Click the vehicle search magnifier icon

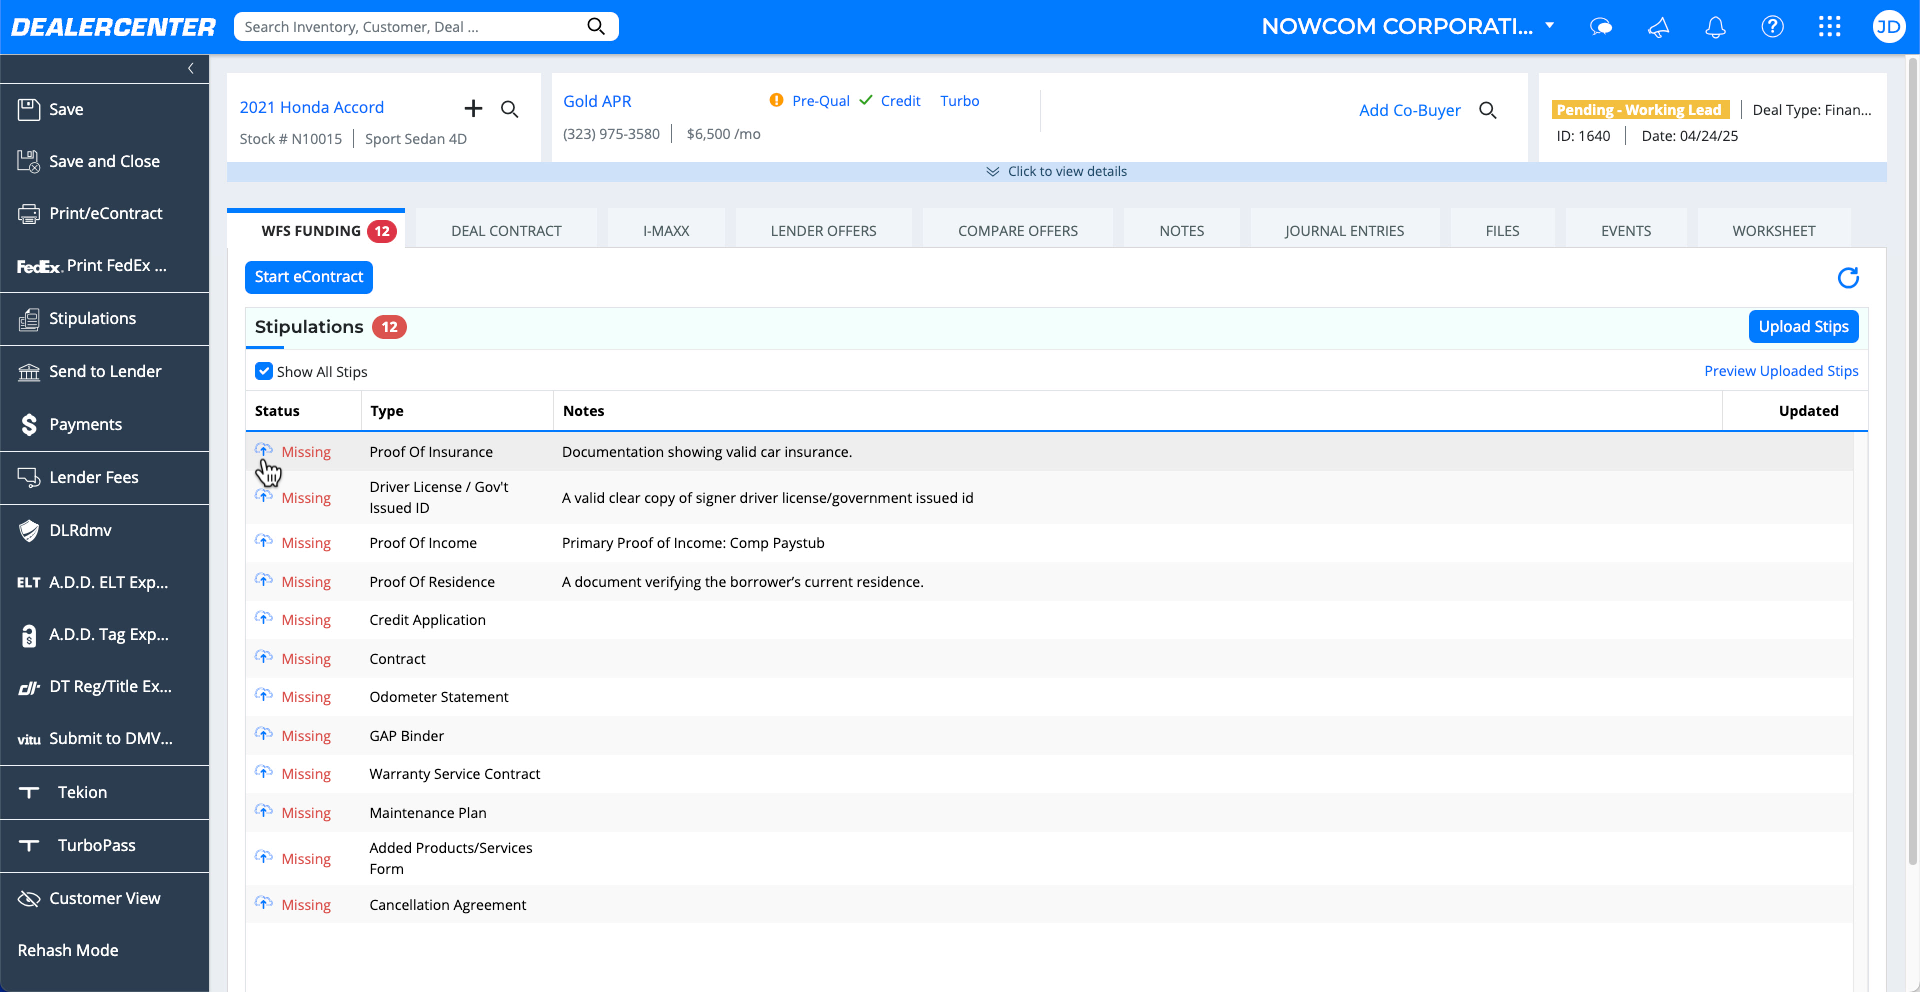point(510,109)
